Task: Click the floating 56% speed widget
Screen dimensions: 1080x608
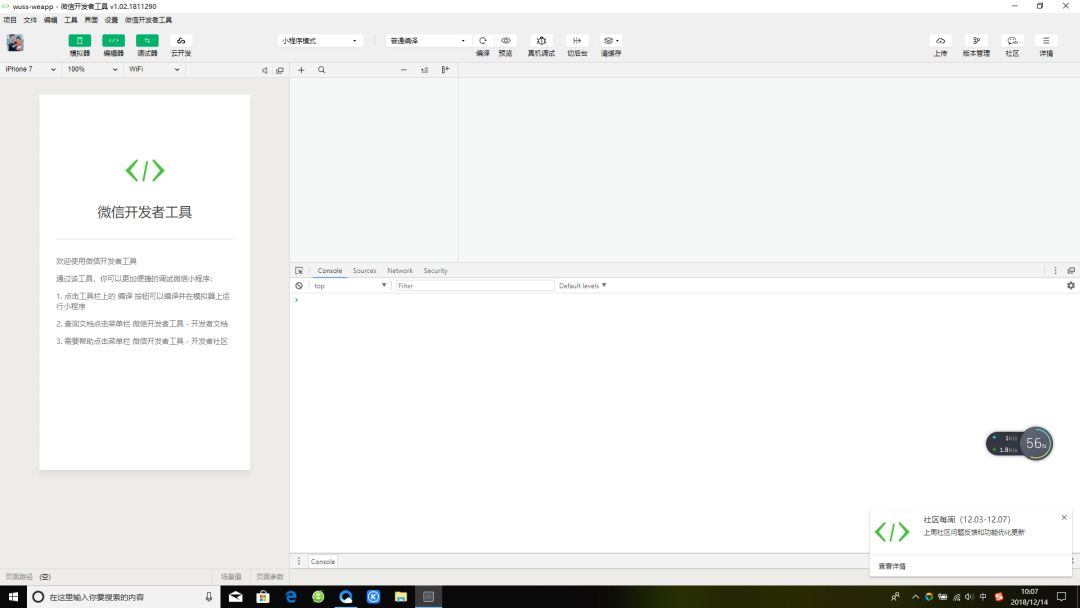Action: (1019, 443)
